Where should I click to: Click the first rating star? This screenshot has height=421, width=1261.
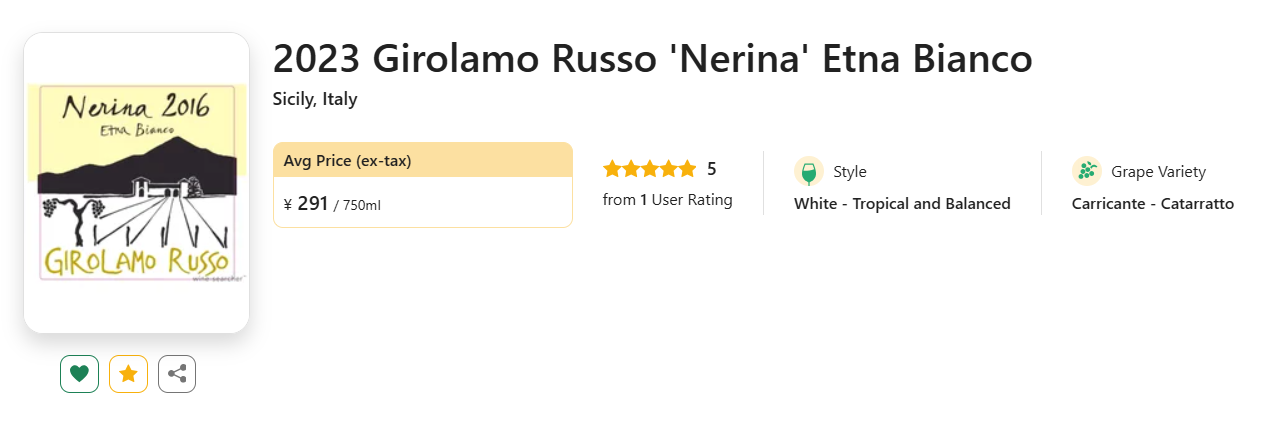tap(612, 169)
